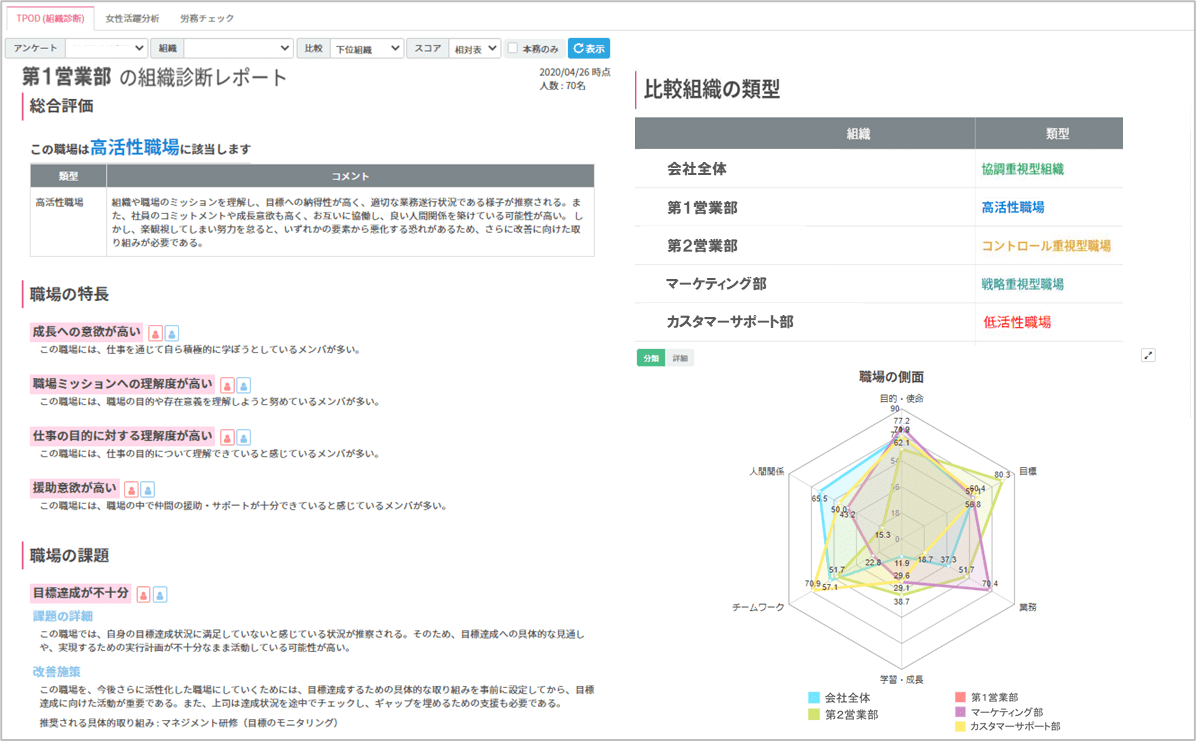
Task: Select the TPOD (組織診断) tab
Action: pos(50,18)
